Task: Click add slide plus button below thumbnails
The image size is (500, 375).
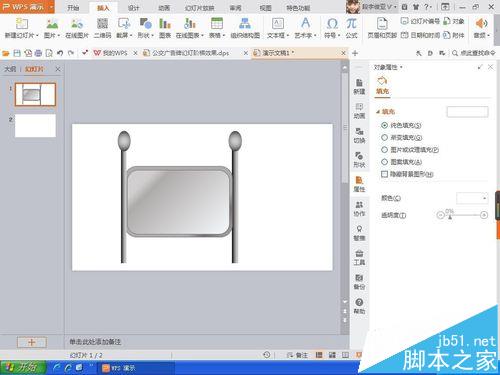Action: [x=32, y=342]
